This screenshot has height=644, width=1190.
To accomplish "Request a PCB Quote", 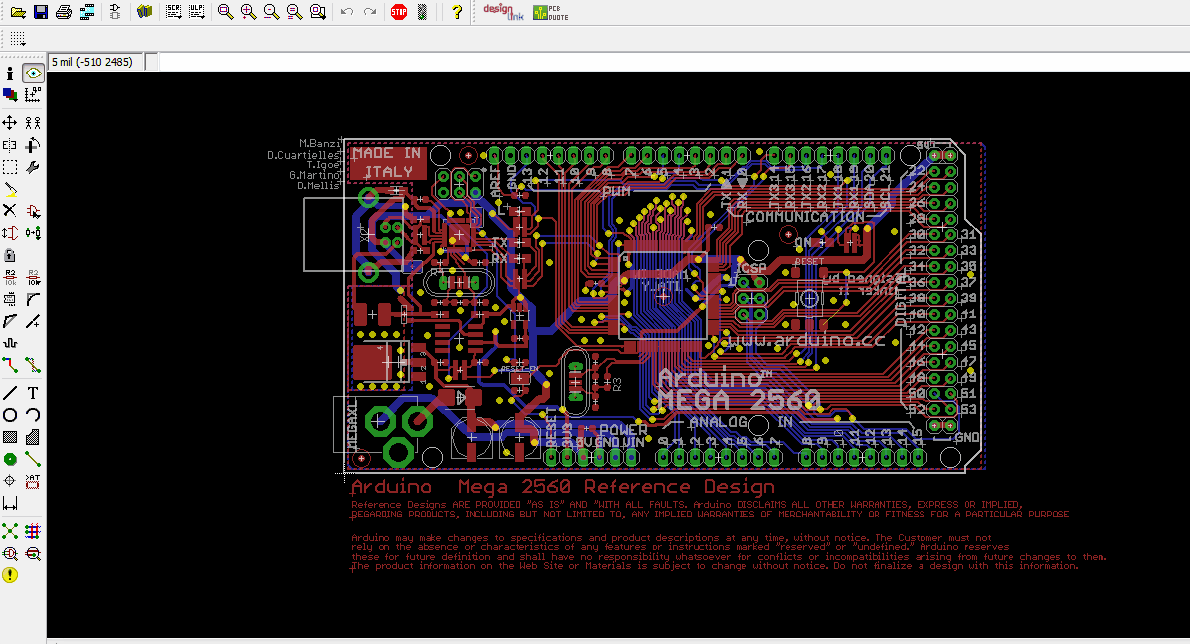I will 550,12.
